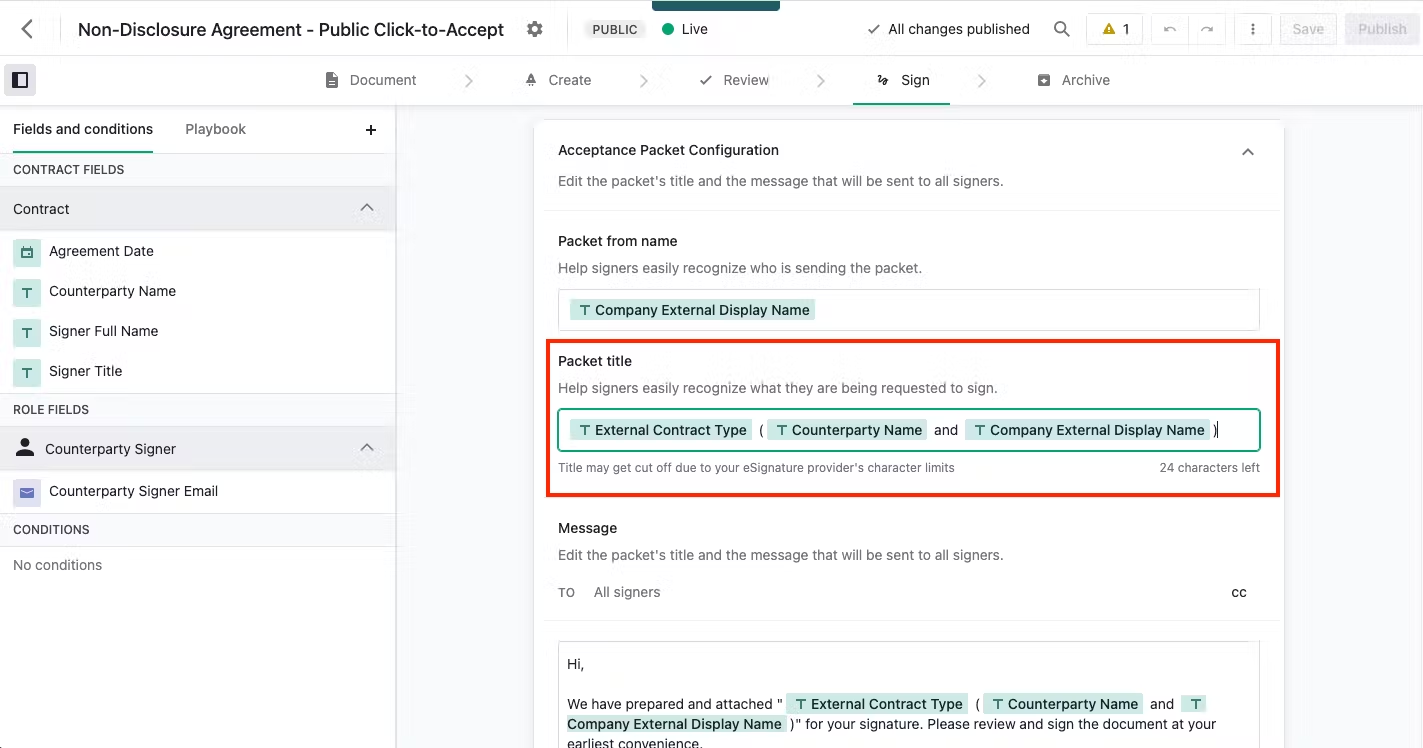
Task: Open the agreement settings gear
Action: pos(535,29)
